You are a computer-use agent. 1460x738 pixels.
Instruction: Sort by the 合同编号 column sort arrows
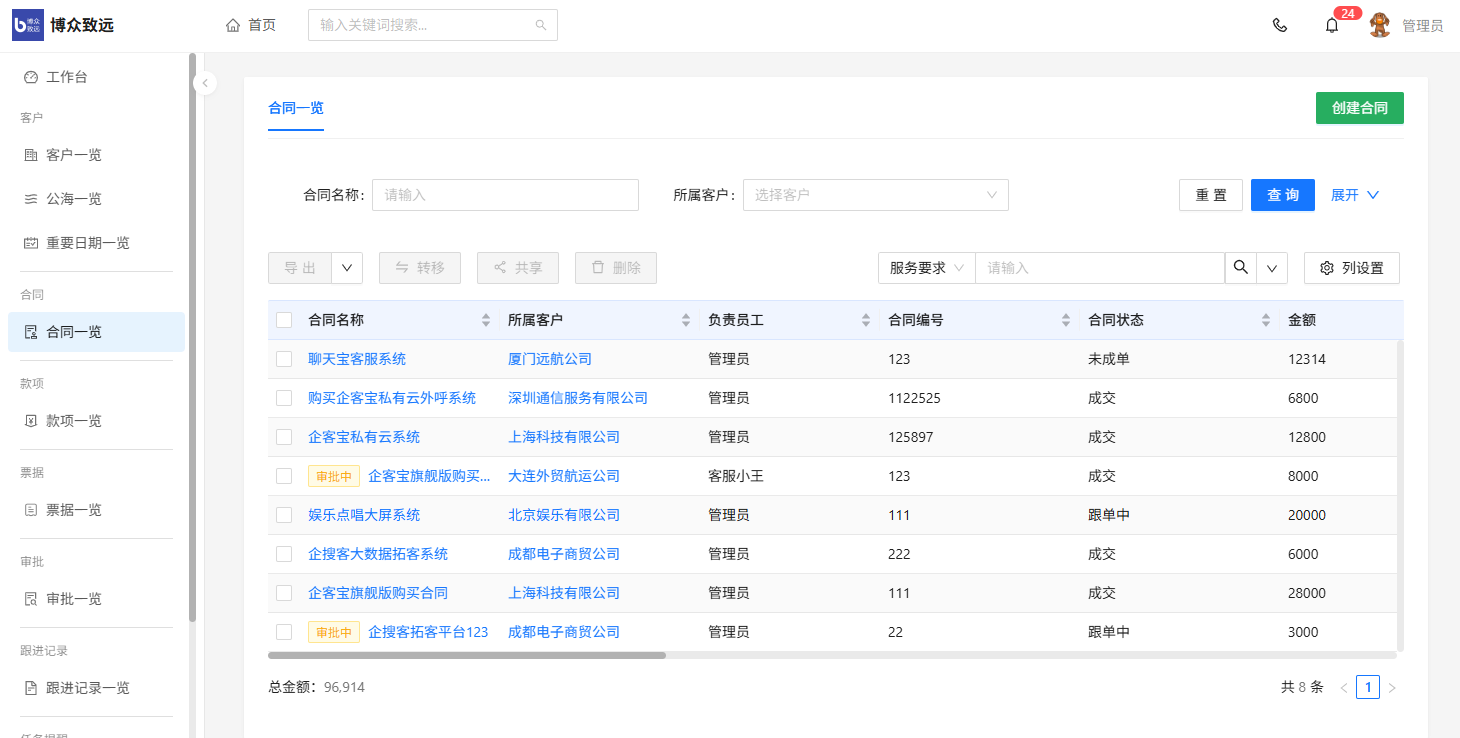1066,320
